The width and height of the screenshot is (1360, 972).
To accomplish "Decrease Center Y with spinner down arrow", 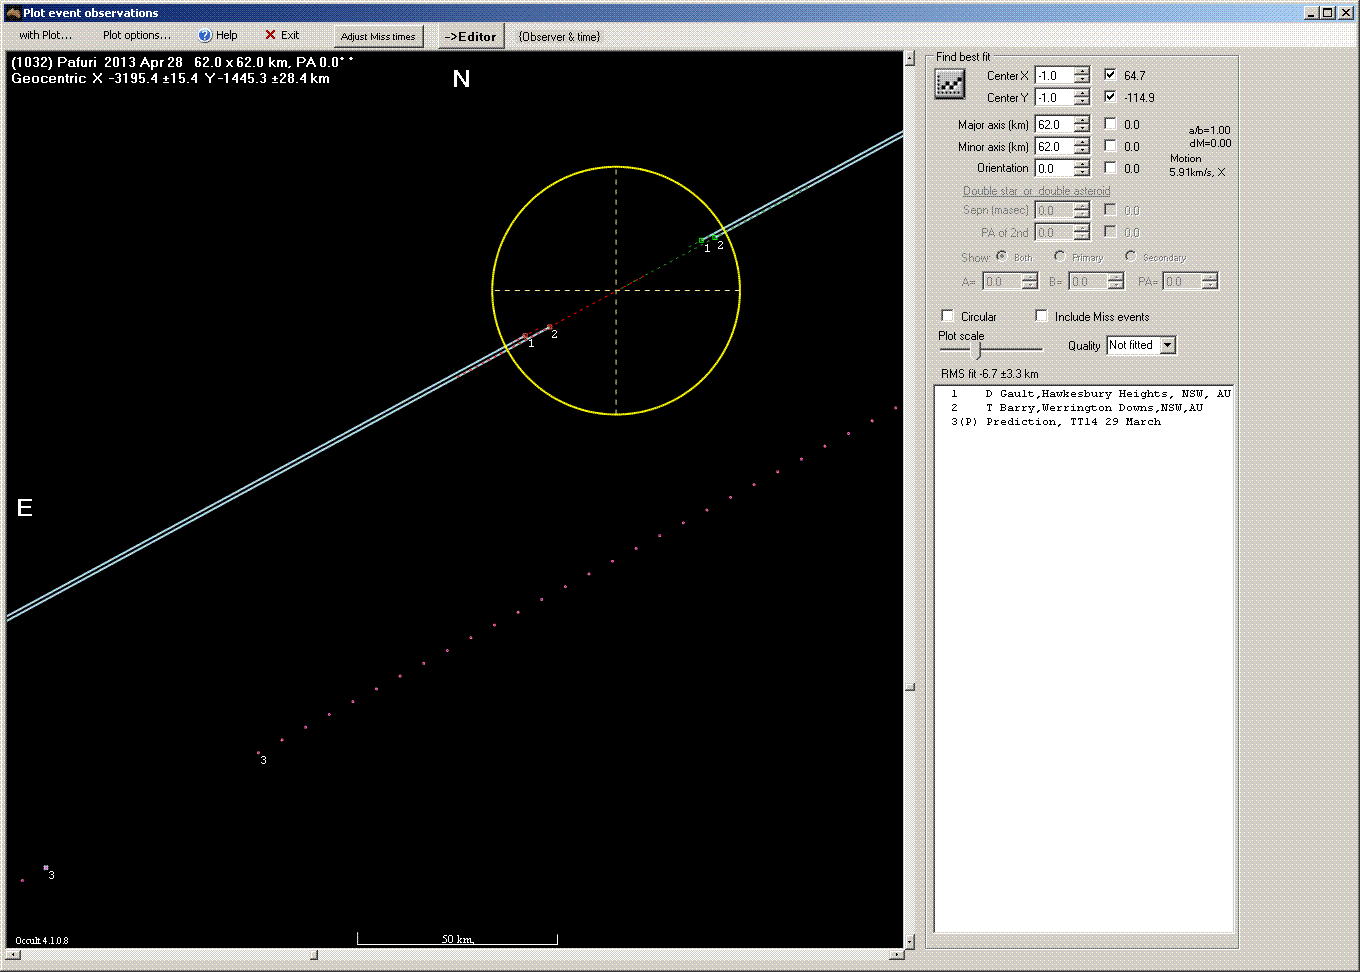I will tap(1082, 102).
